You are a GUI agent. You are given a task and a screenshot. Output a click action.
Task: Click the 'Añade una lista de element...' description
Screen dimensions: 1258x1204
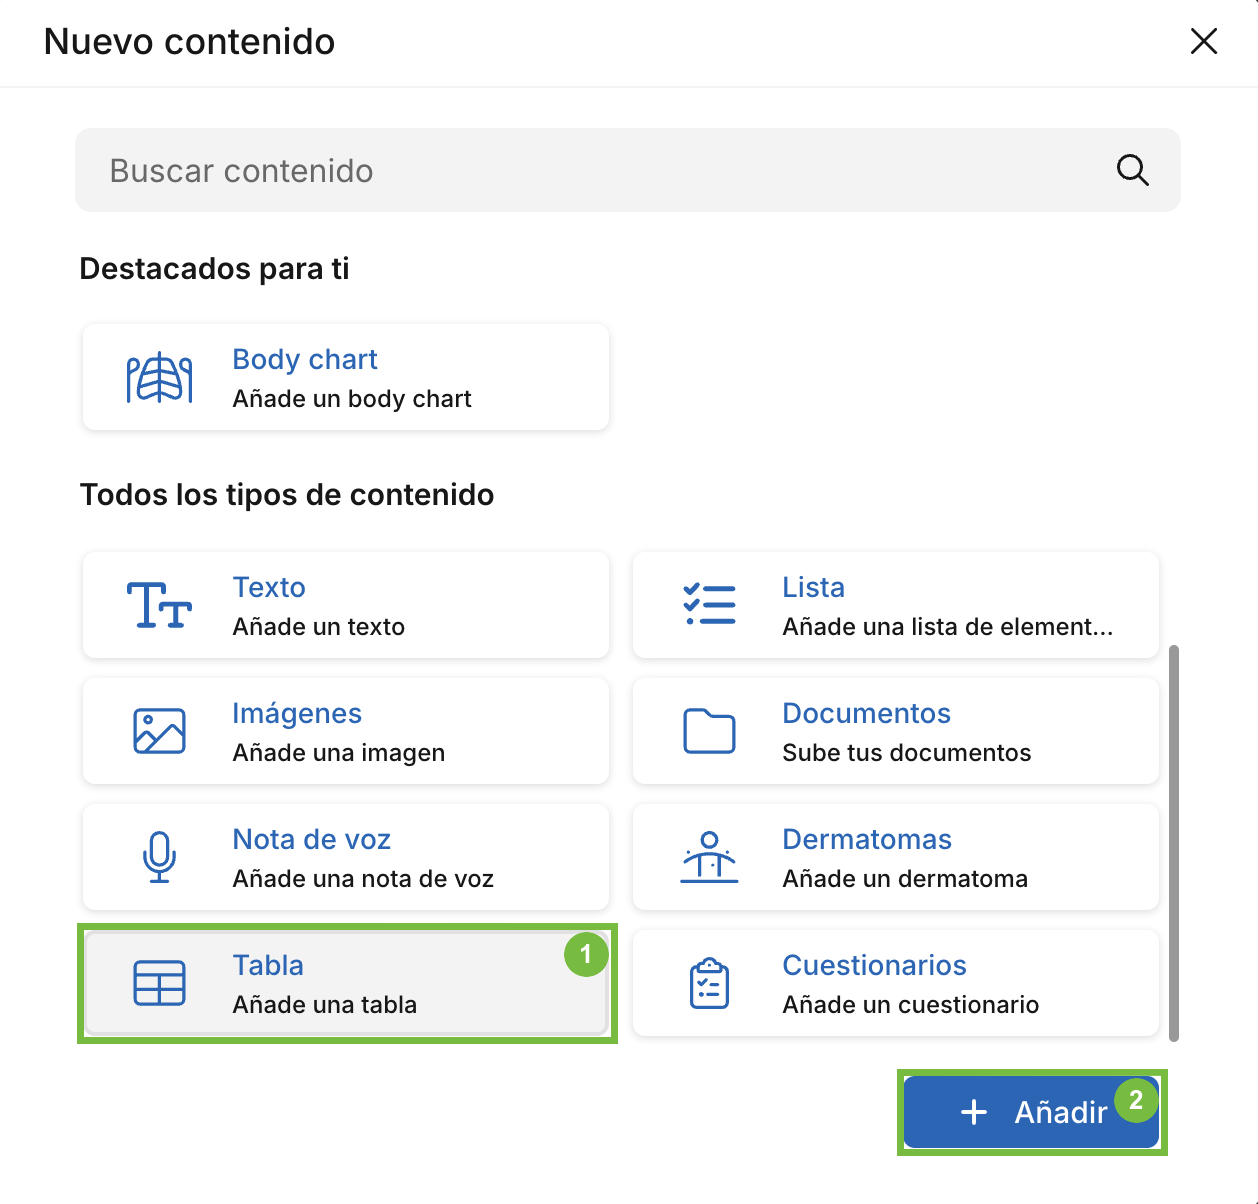pyautogui.click(x=947, y=627)
